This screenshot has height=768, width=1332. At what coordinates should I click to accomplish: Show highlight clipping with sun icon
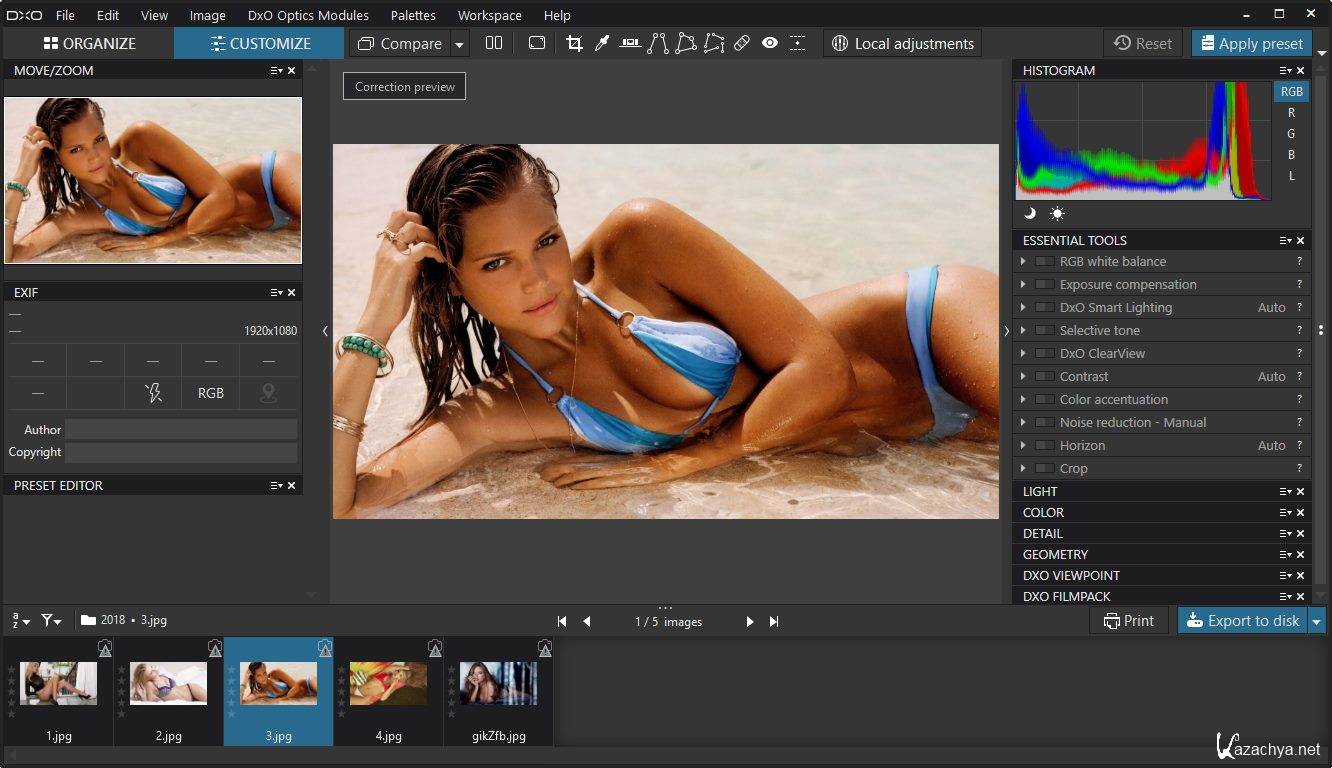click(x=1057, y=213)
